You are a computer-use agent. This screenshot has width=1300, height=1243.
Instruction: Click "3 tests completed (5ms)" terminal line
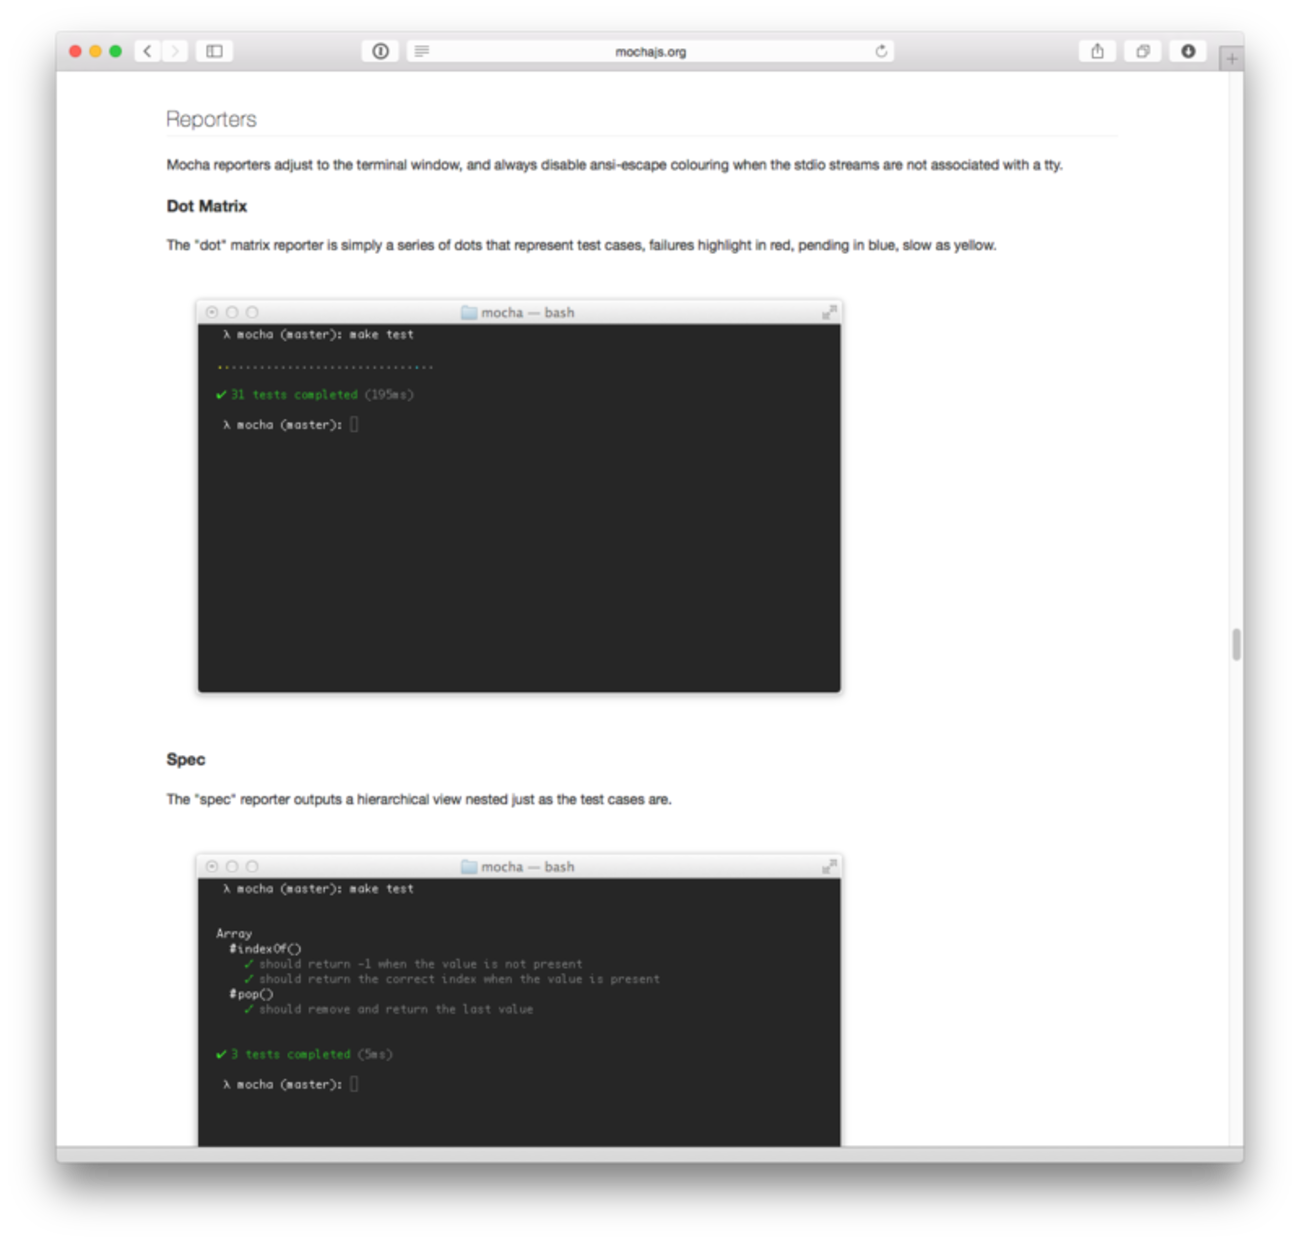point(304,1054)
